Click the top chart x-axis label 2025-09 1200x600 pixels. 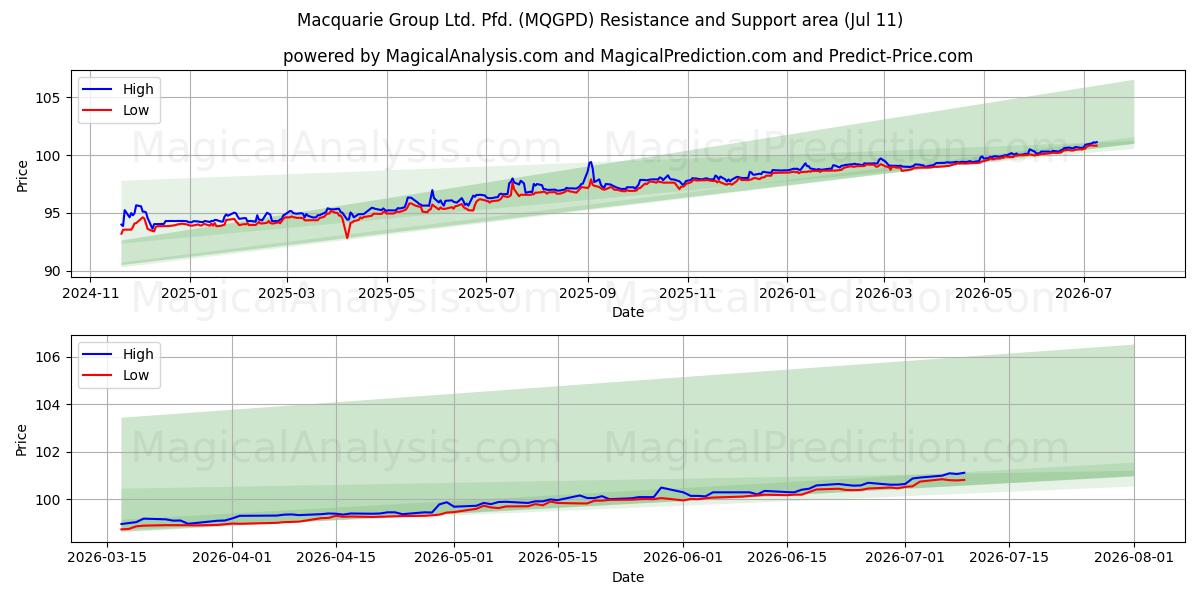click(x=588, y=294)
